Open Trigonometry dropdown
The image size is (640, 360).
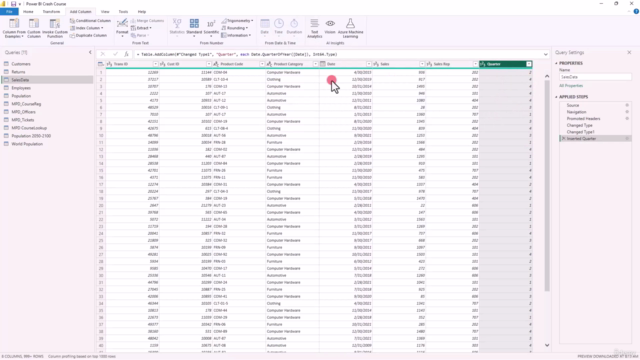click(238, 20)
